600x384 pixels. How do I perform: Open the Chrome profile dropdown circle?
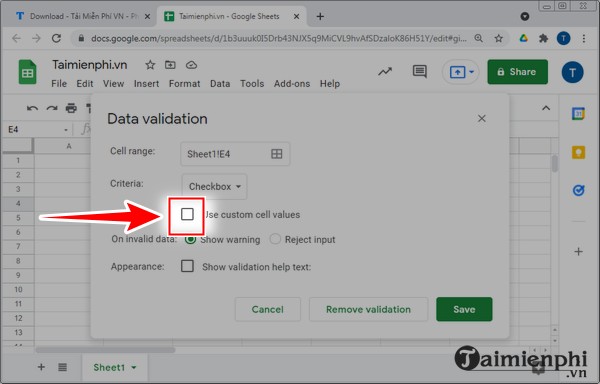point(525,16)
